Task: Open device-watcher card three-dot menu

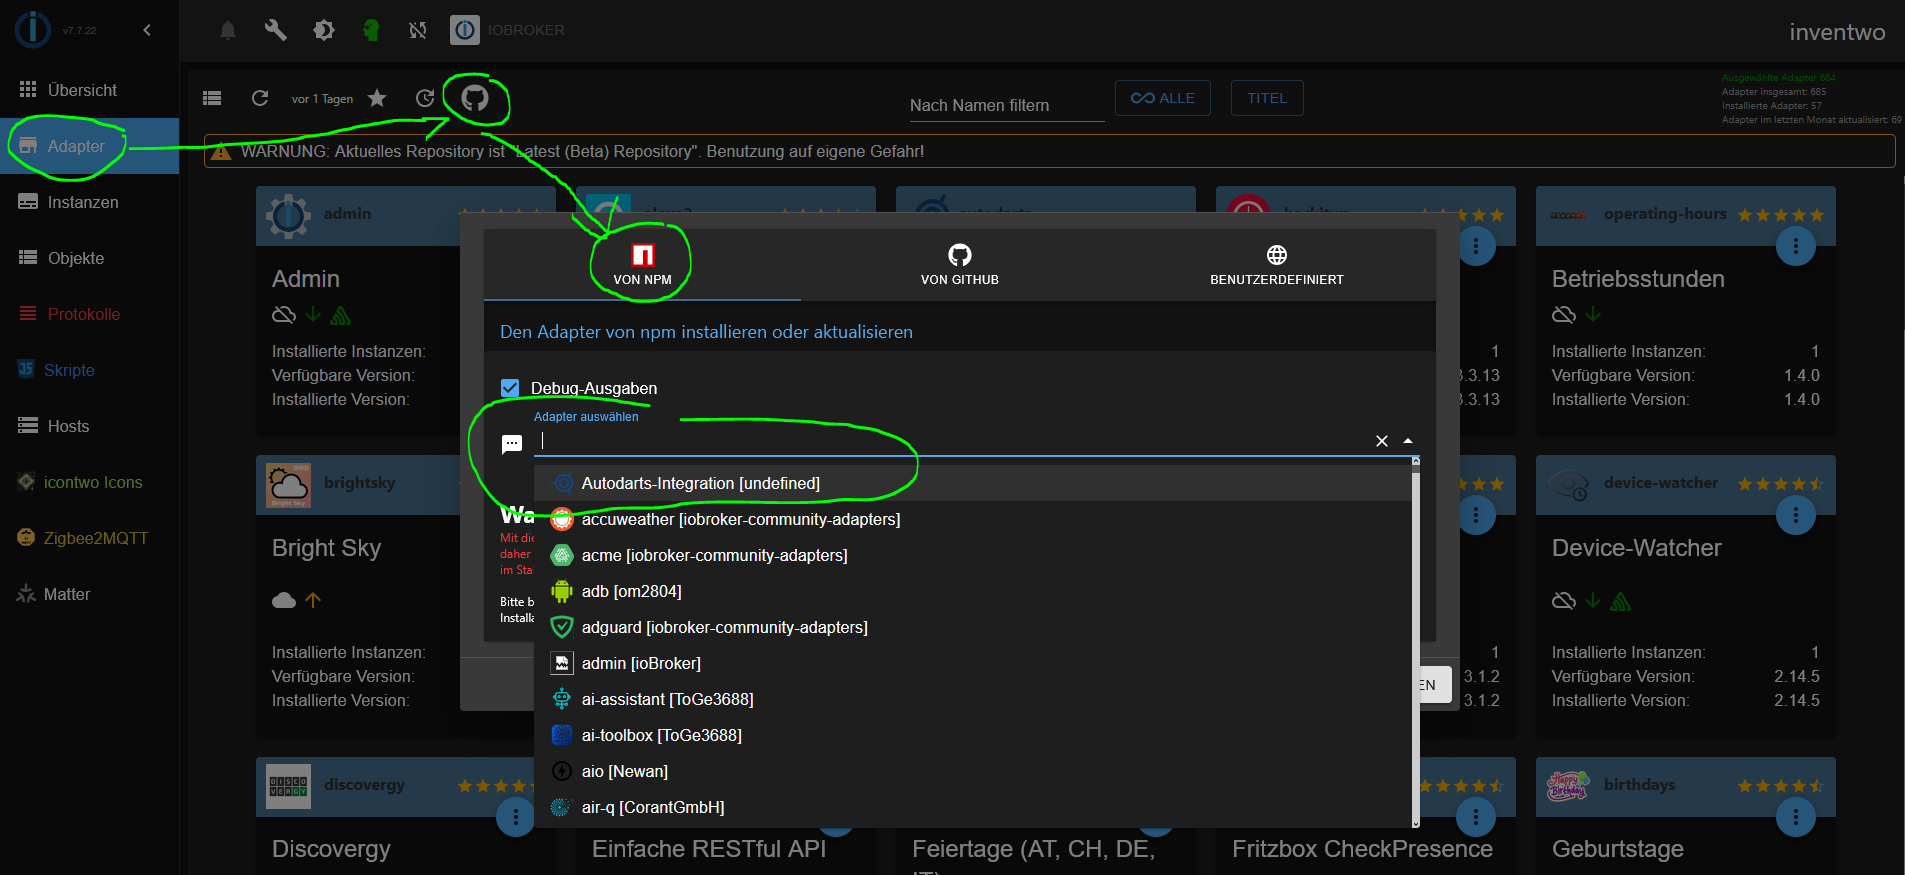Action: (x=1796, y=515)
